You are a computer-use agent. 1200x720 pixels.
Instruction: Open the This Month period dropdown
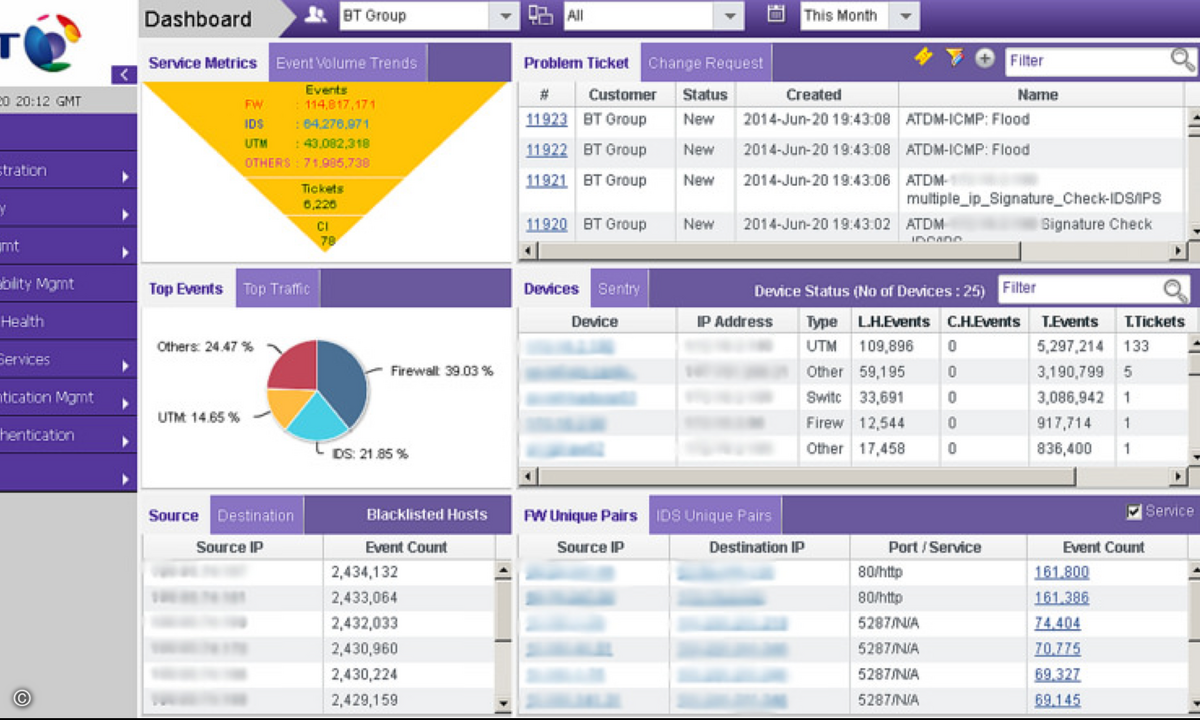905,16
